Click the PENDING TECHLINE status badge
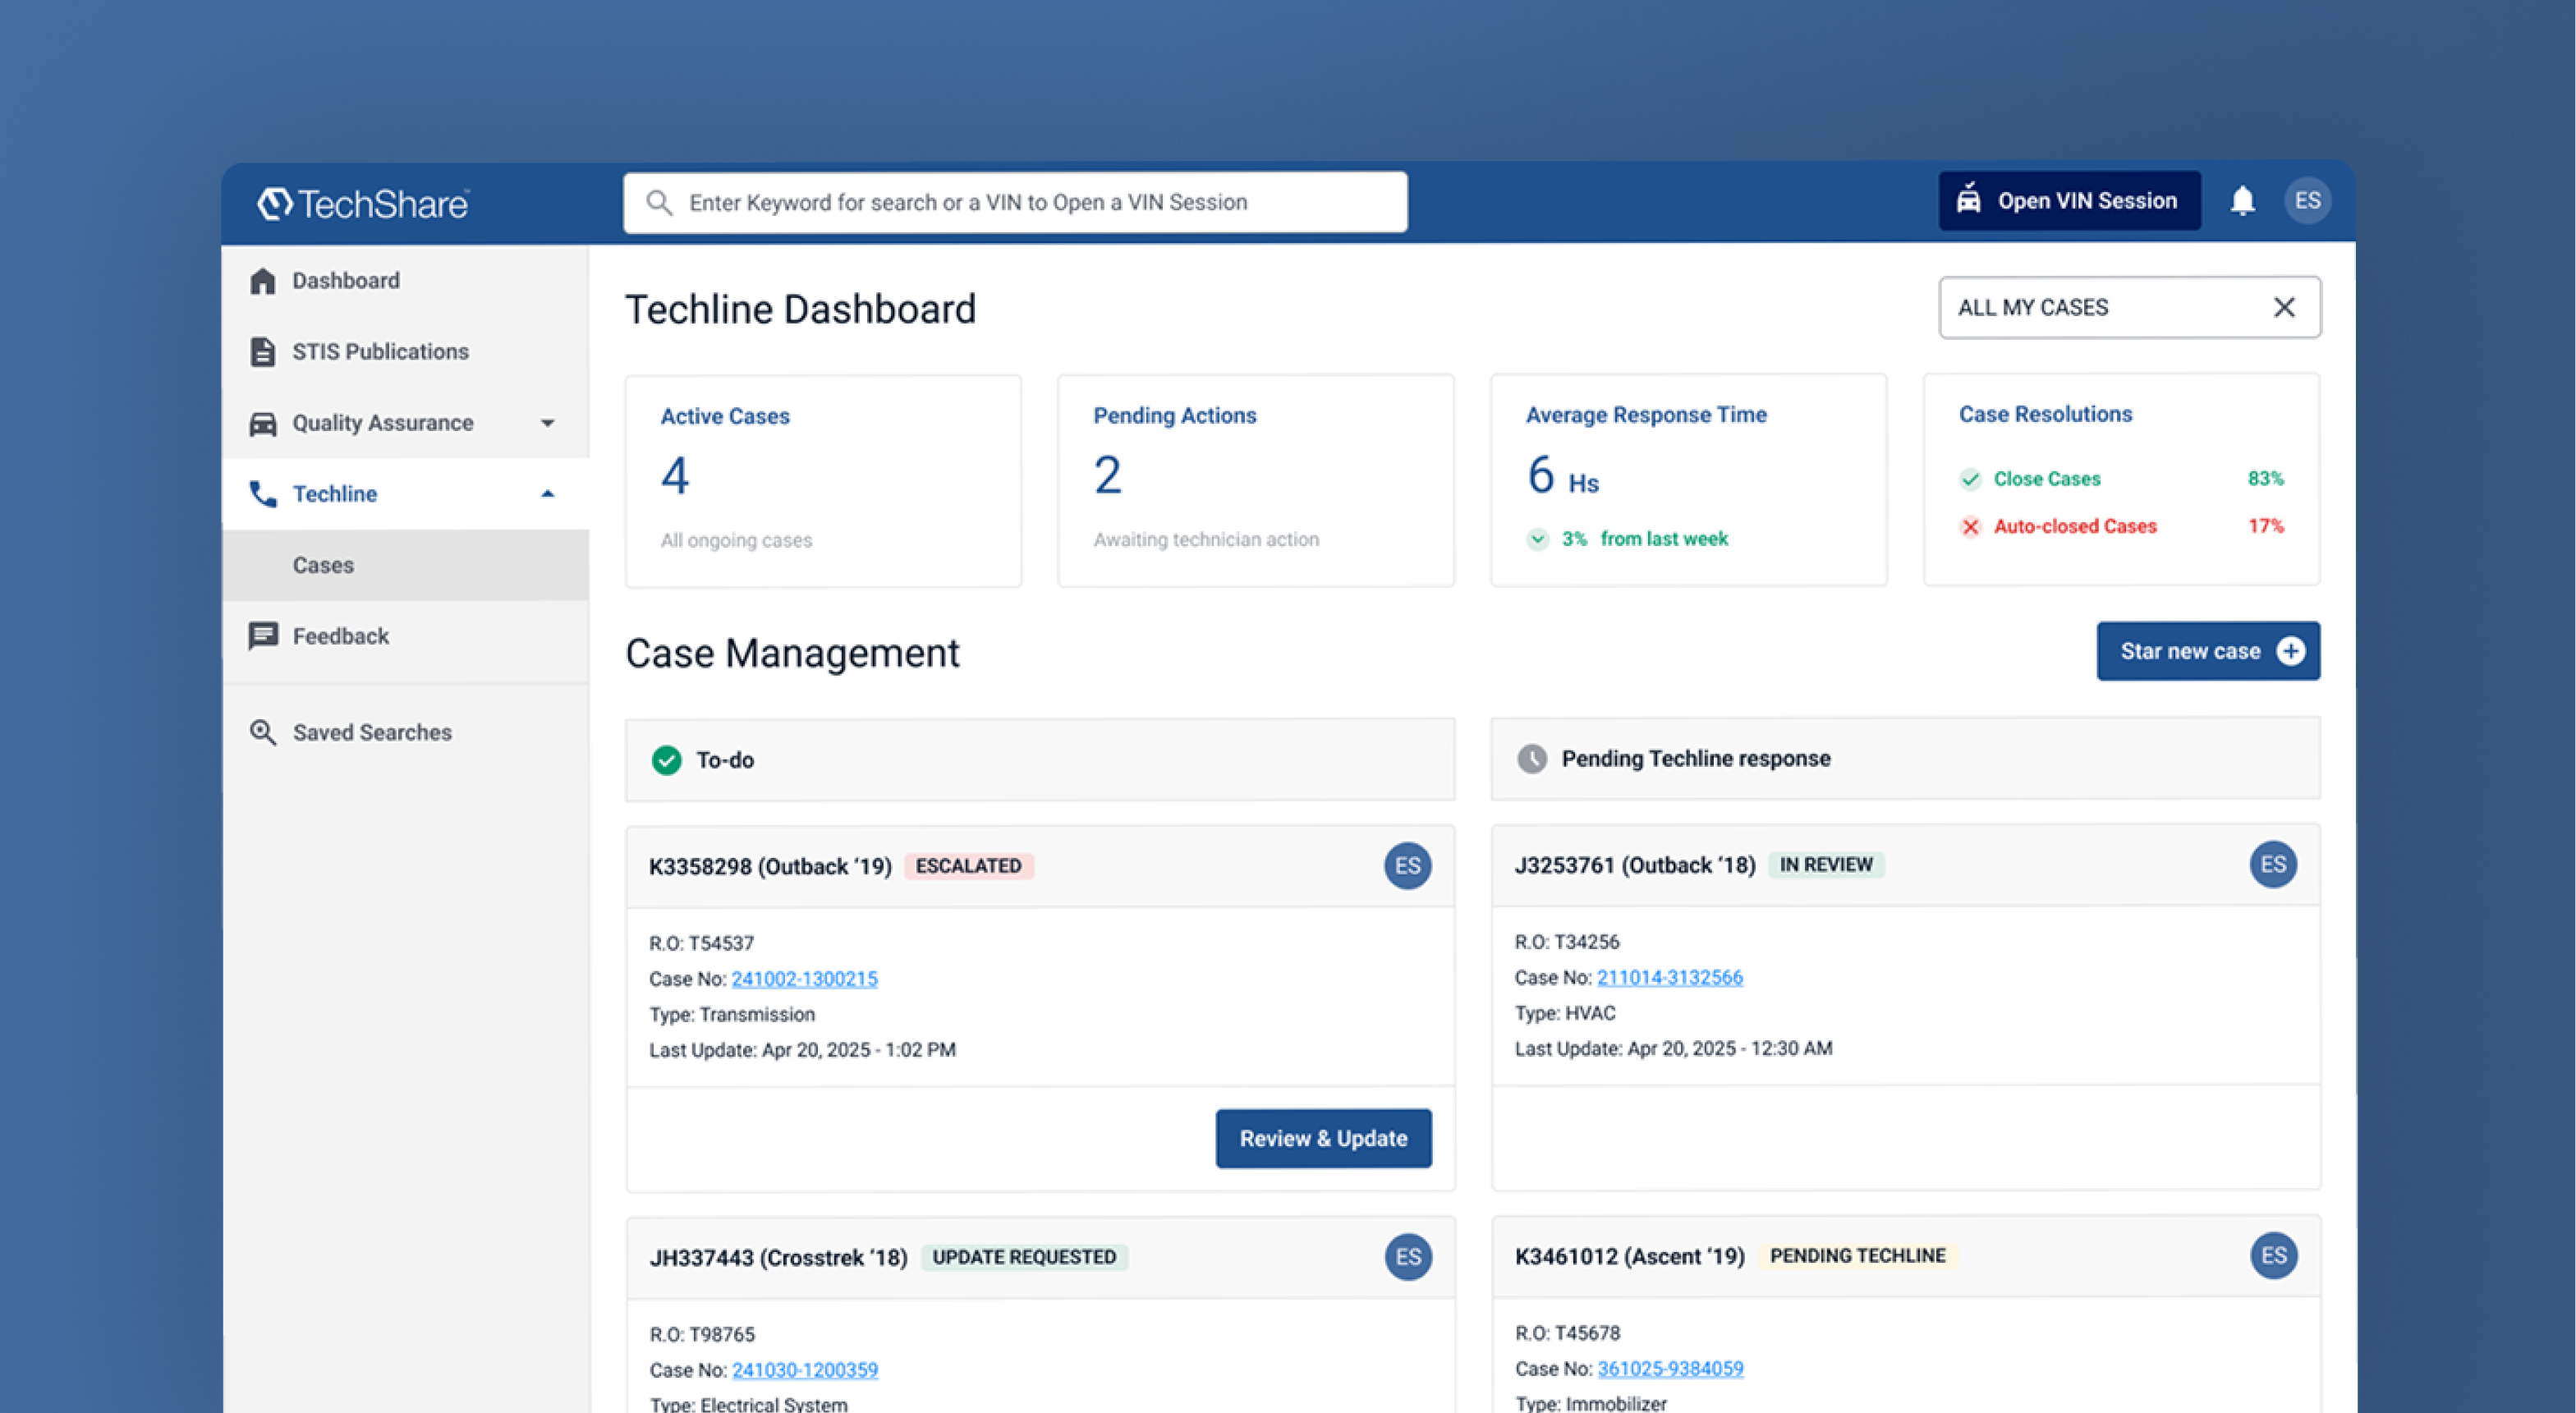Viewport: 2576px width, 1413px height. [1858, 1256]
